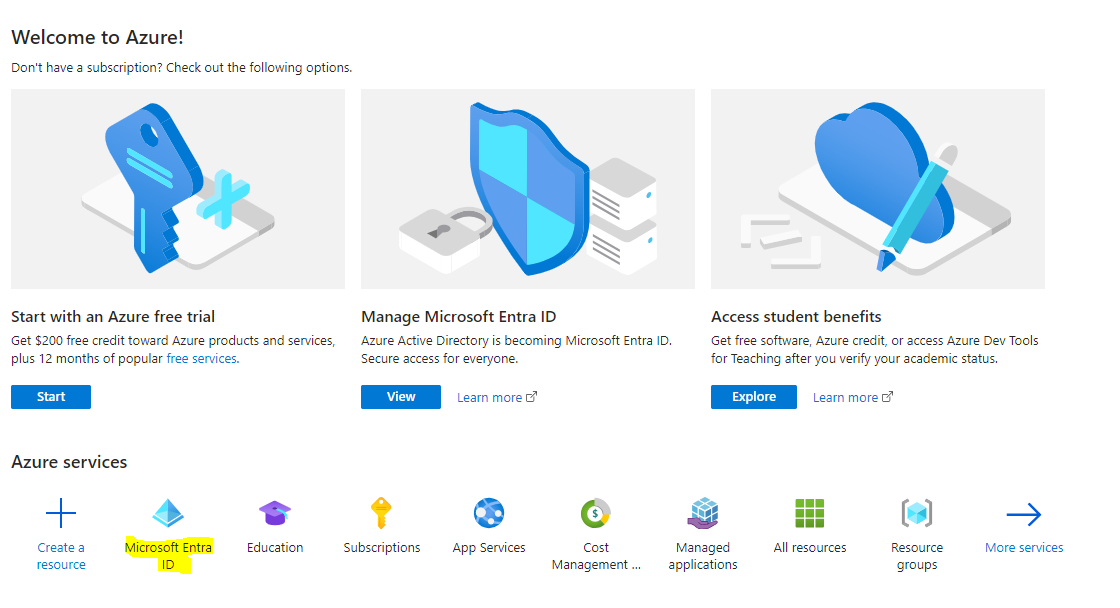Open Learn more link beside Explore button
The height and width of the screenshot is (608, 1120).
click(x=852, y=397)
